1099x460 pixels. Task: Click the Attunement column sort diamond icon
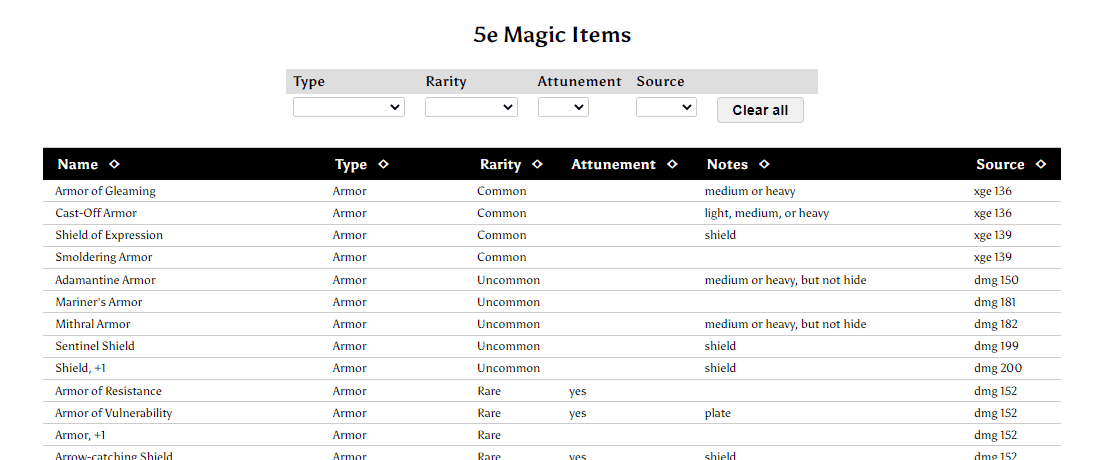[x=672, y=164]
